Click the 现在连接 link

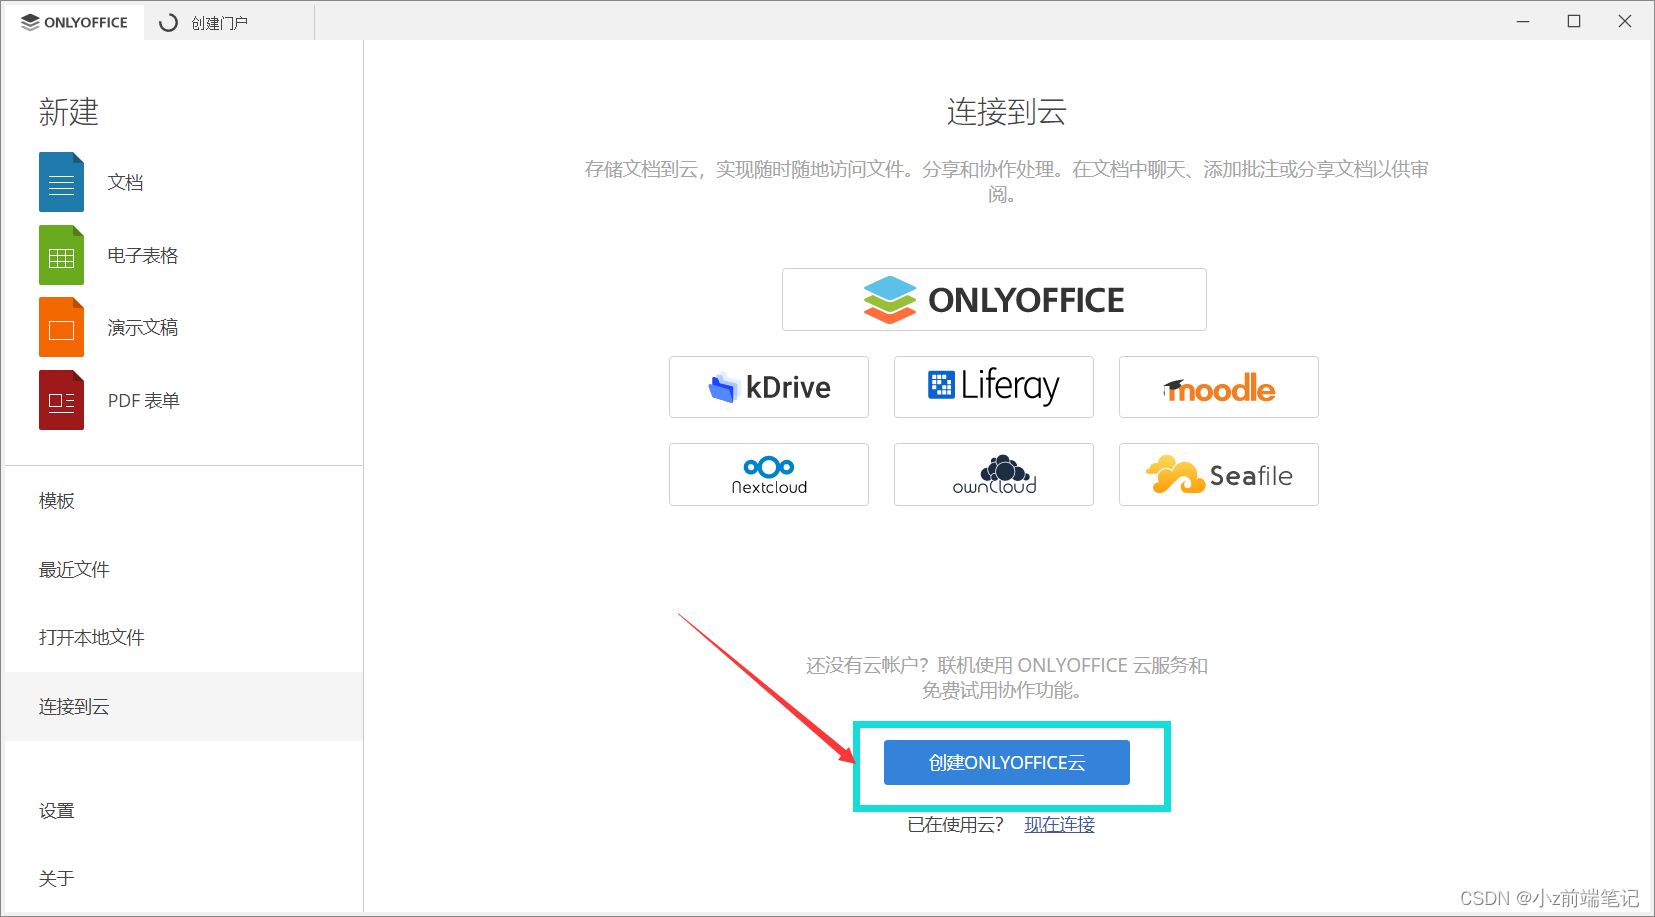1059,824
